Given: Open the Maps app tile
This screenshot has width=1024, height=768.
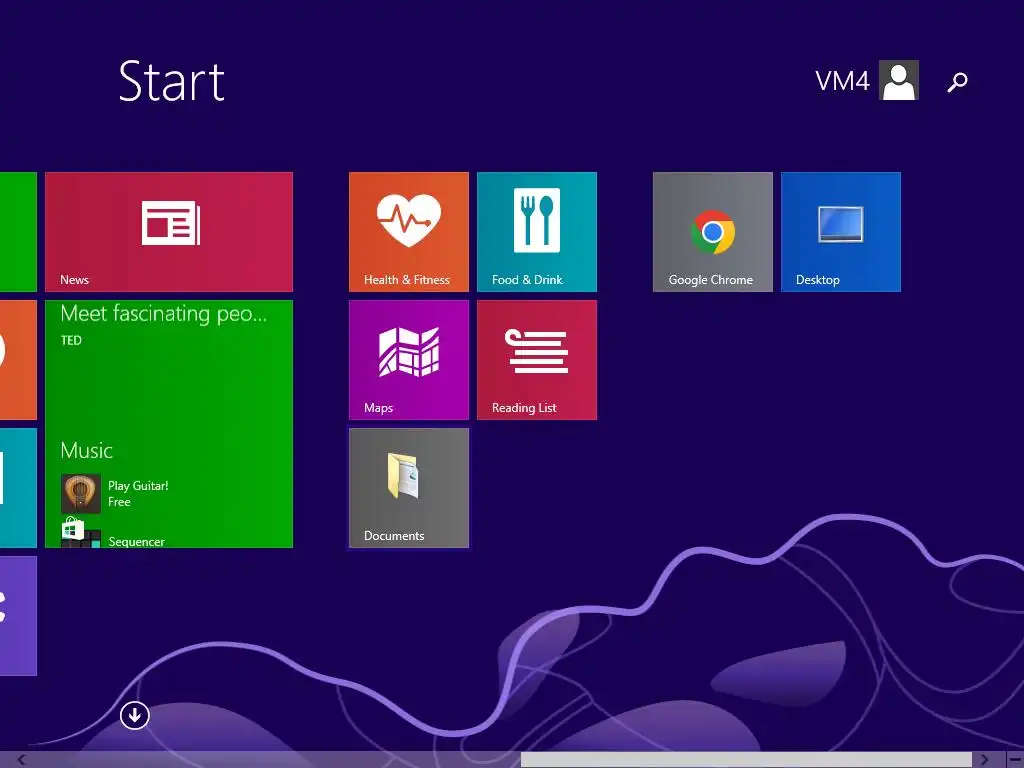Looking at the screenshot, I should coord(409,360).
